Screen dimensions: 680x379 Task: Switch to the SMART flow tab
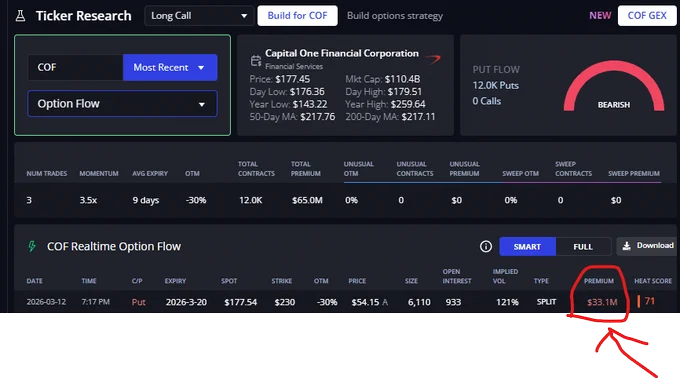[x=527, y=246]
